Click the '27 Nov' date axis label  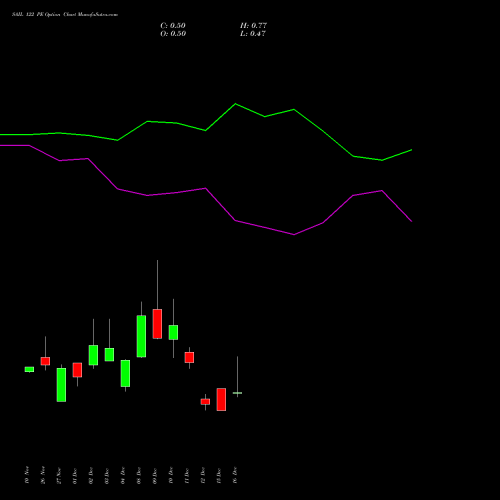(x=59, y=476)
